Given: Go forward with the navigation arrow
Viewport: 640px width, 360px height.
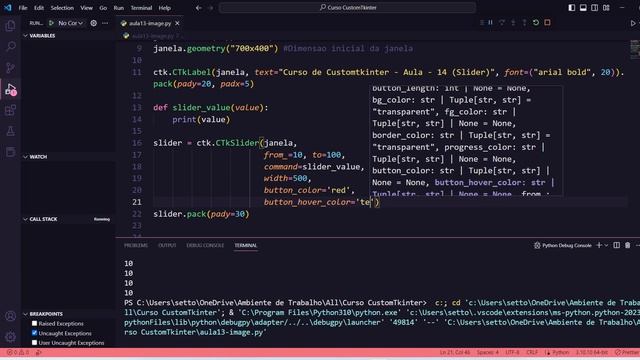Looking at the screenshot, I should [x=210, y=8].
